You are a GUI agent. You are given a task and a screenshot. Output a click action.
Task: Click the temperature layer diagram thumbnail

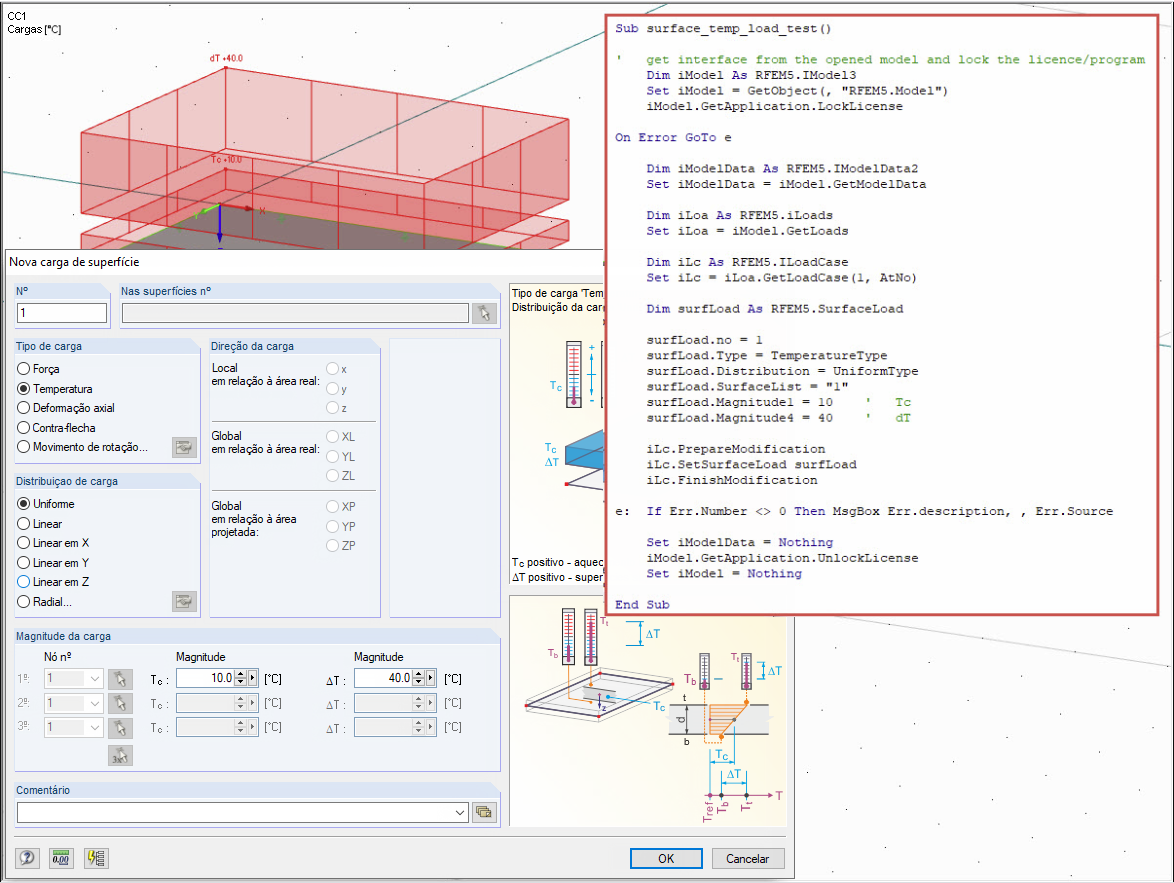coord(649,712)
